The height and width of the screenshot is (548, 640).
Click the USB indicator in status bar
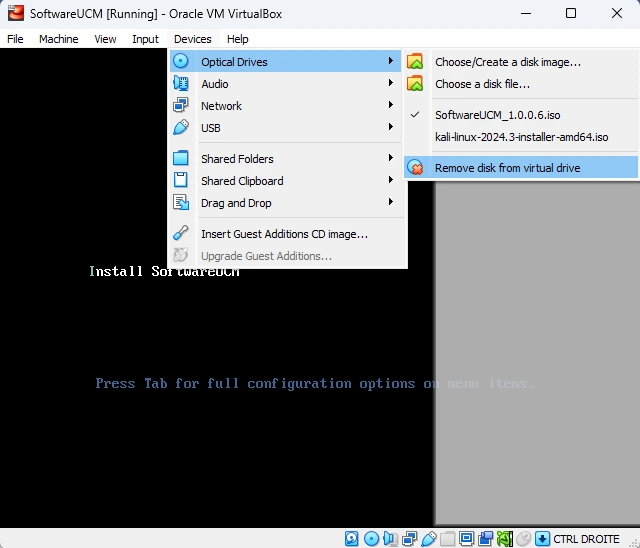pos(429,539)
